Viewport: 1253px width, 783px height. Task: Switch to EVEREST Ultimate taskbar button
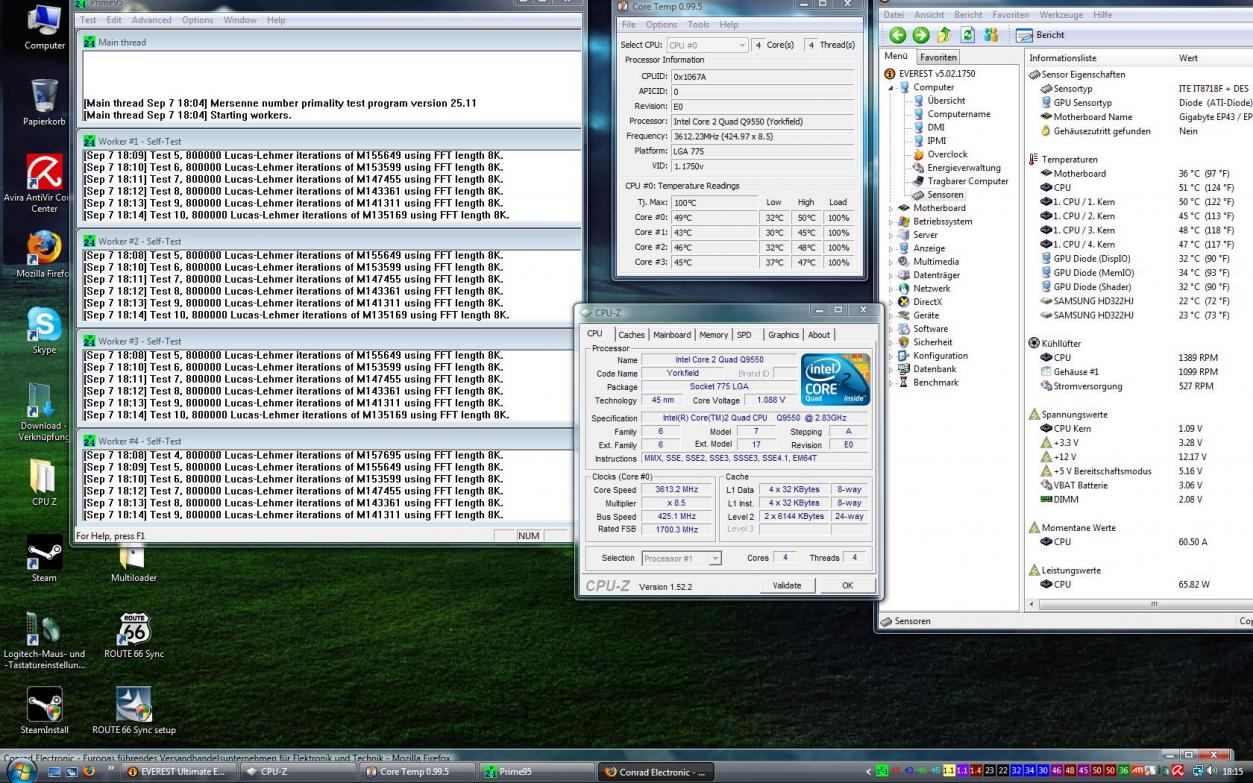point(178,772)
